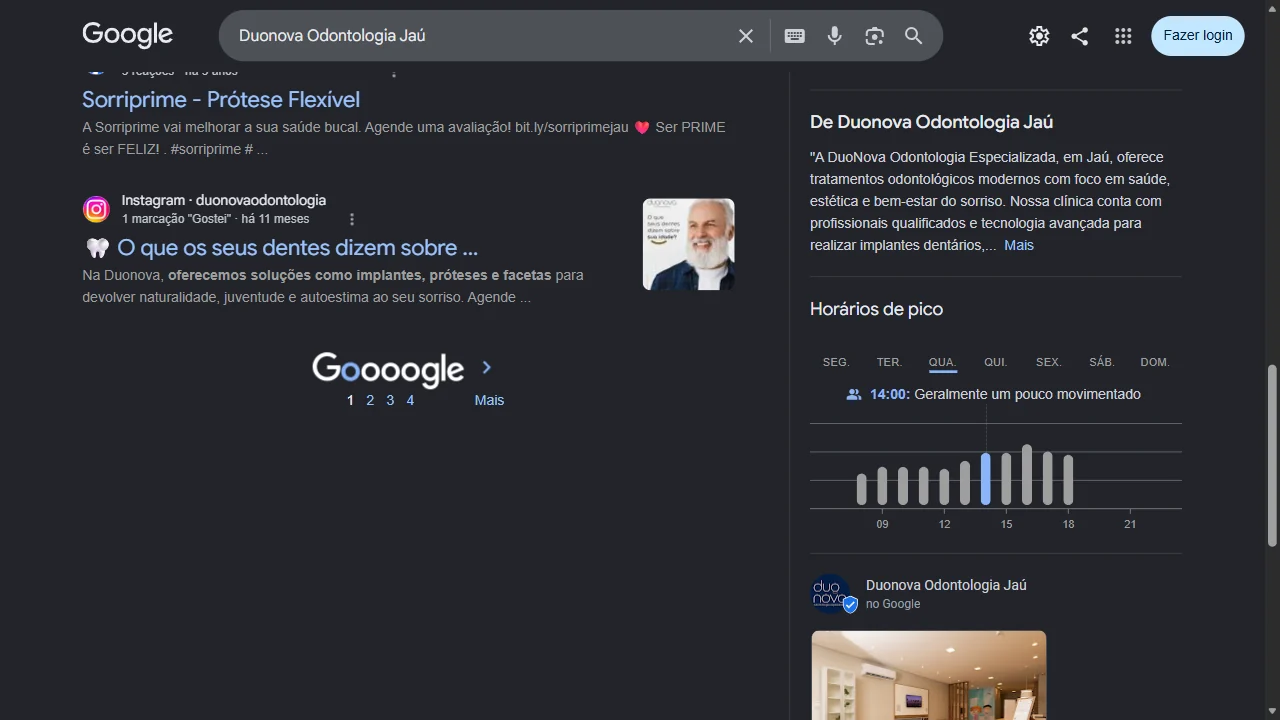Open the Google apps grid

(x=1123, y=36)
